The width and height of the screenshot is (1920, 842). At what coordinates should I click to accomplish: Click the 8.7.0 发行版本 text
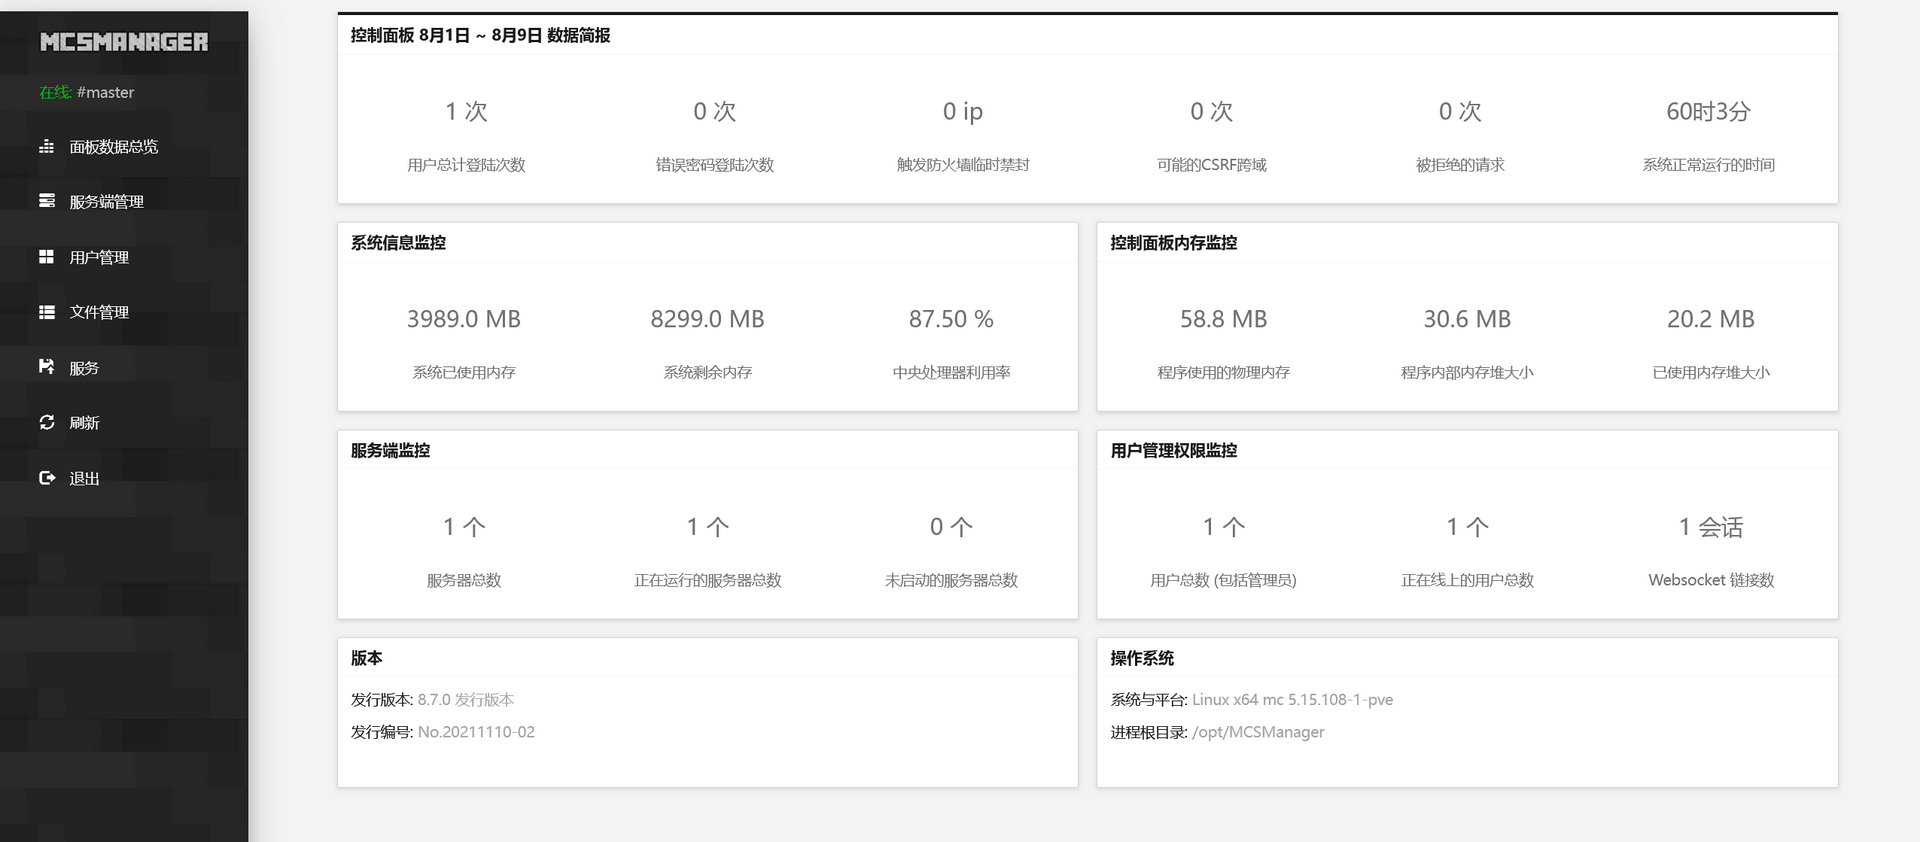(466, 700)
